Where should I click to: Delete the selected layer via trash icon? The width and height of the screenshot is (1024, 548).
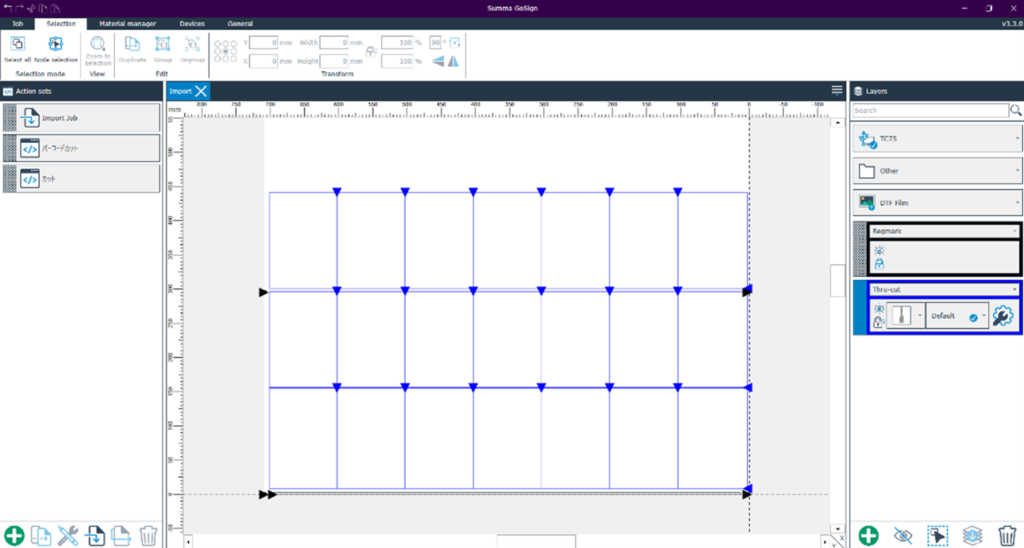click(1007, 536)
